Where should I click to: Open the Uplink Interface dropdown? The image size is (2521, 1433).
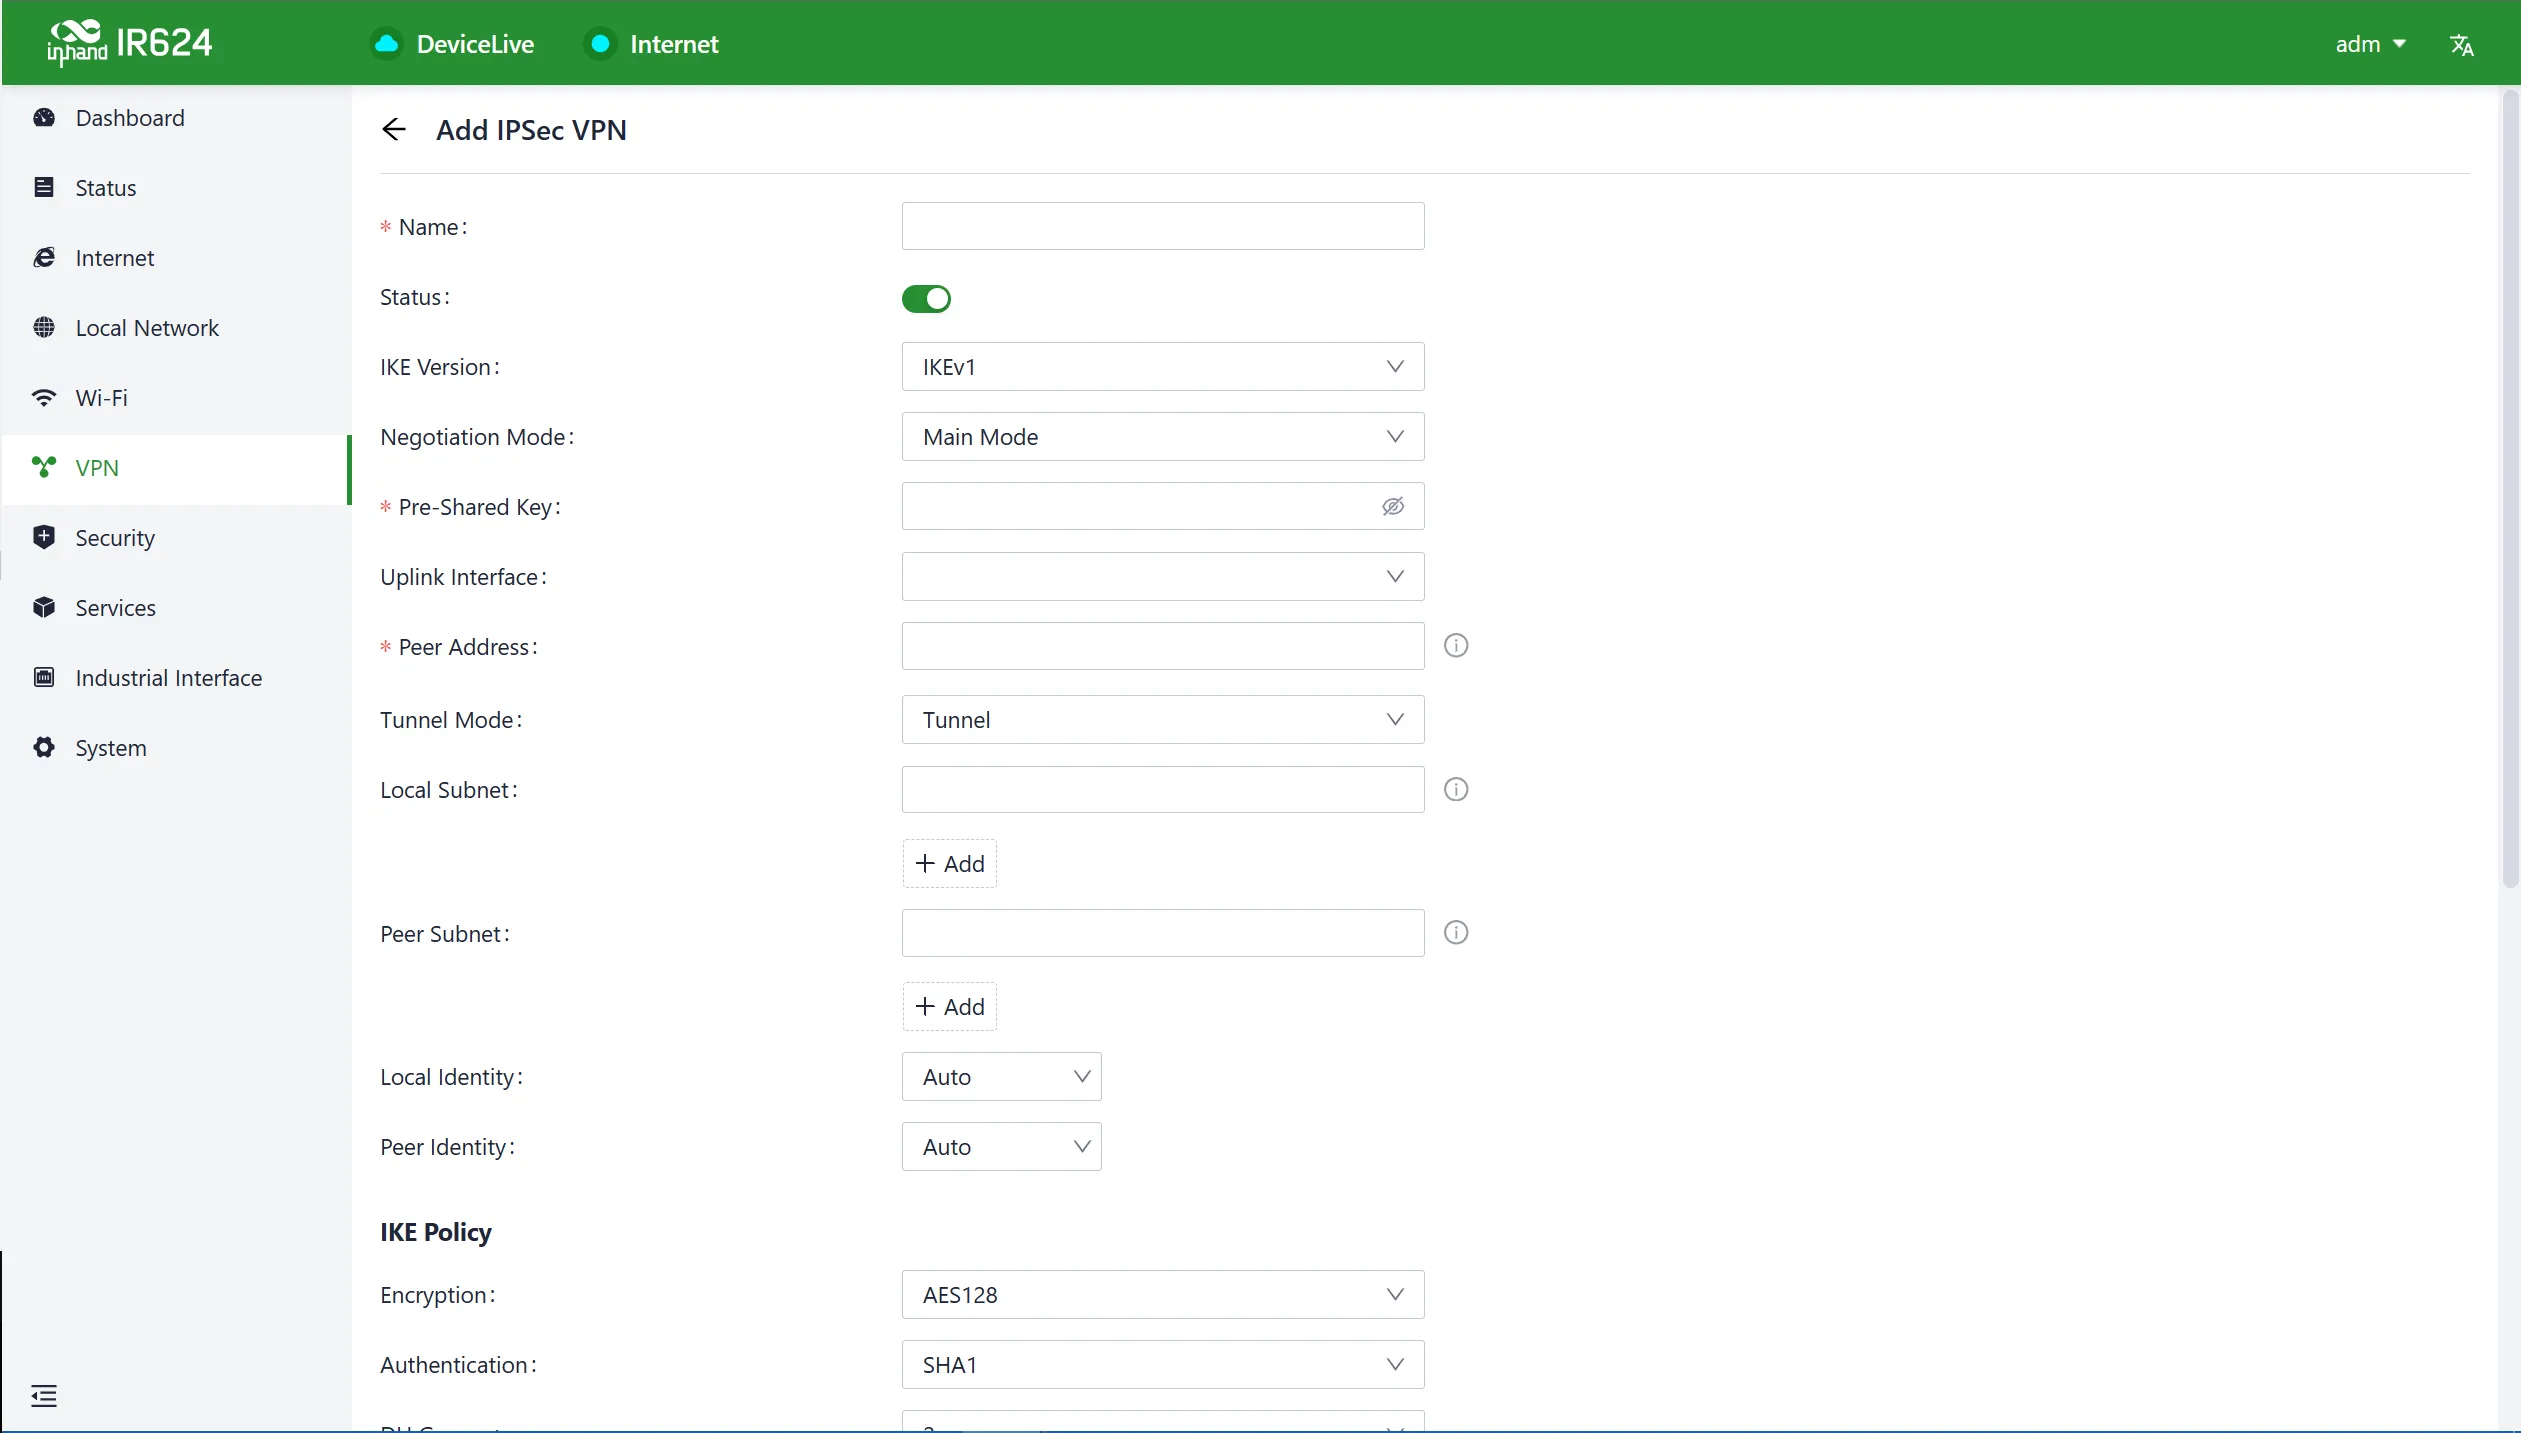(x=1163, y=577)
